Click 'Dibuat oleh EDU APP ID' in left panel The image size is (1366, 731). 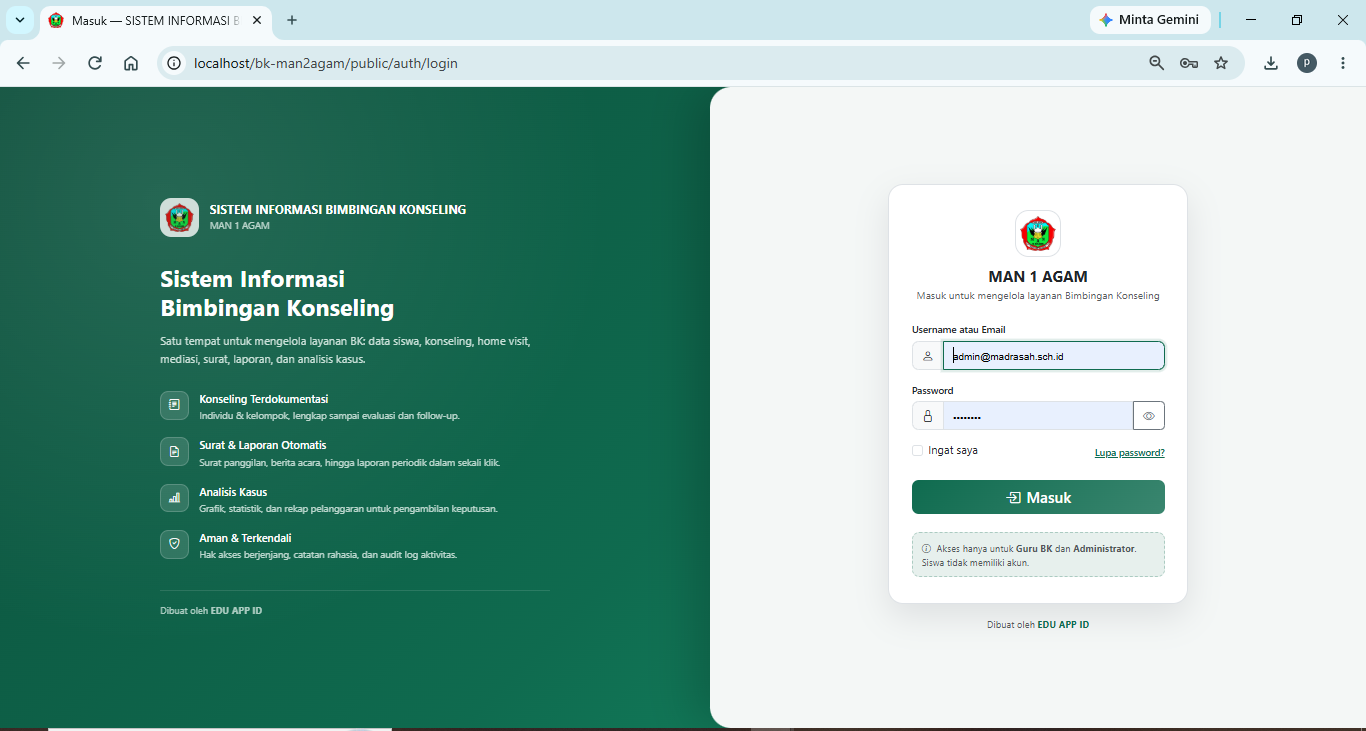click(211, 610)
